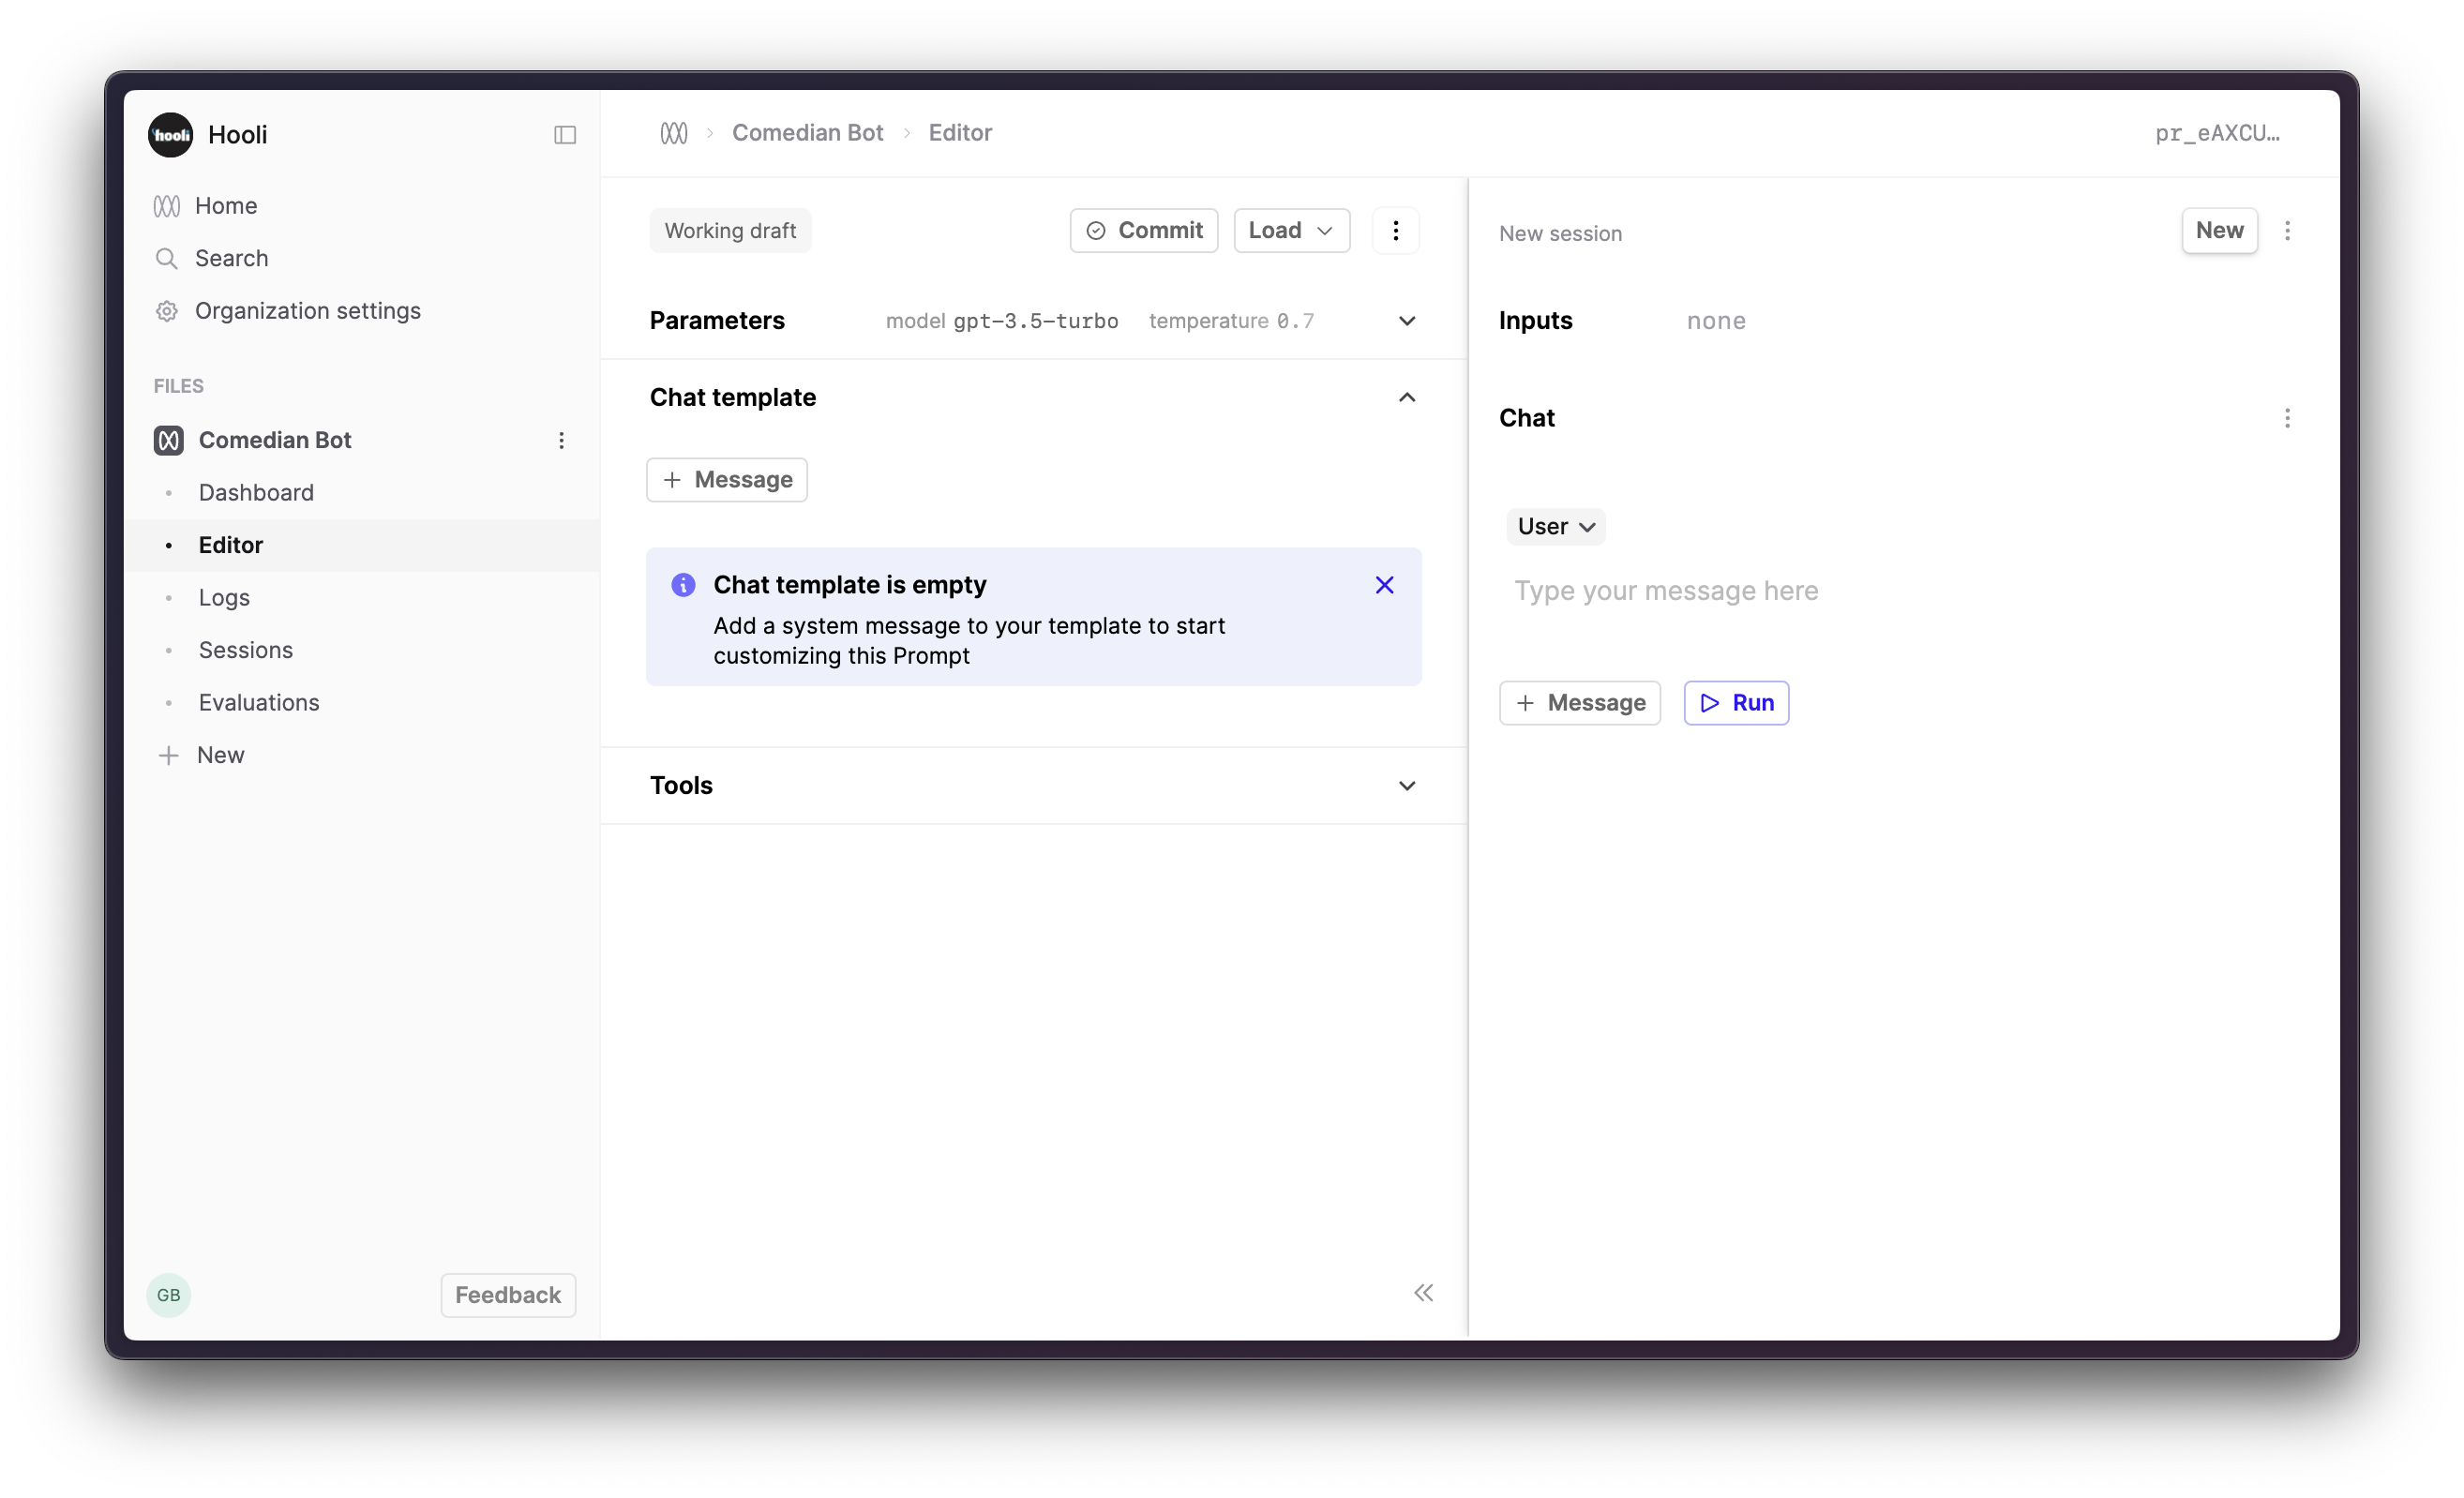
Task: Start a New session in the chat panel
Action: click(x=2219, y=230)
